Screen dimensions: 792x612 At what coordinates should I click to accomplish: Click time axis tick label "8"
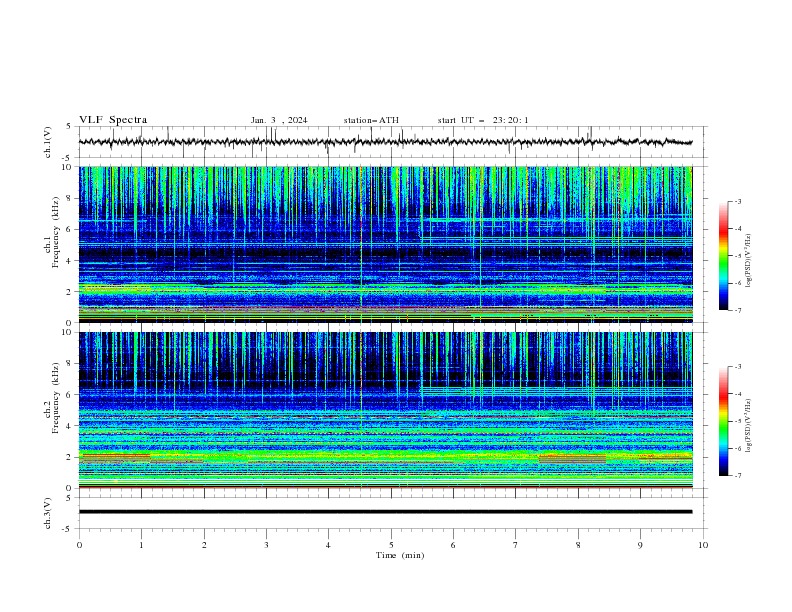[578, 545]
